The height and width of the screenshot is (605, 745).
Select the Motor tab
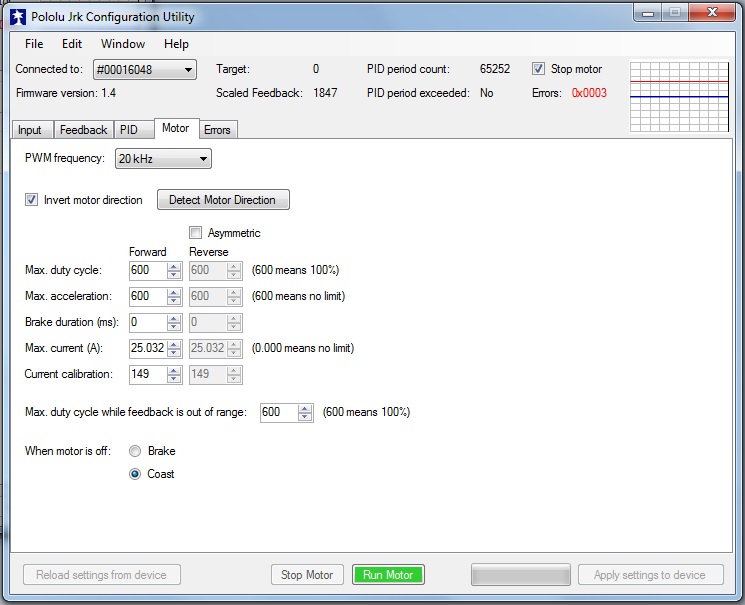[176, 128]
